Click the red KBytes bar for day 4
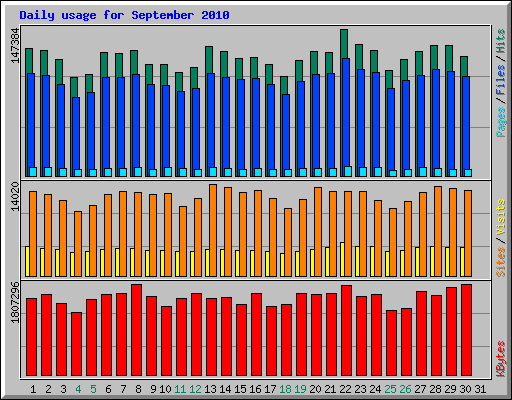Screen dimensions: 512x400 pyautogui.click(x=77, y=344)
